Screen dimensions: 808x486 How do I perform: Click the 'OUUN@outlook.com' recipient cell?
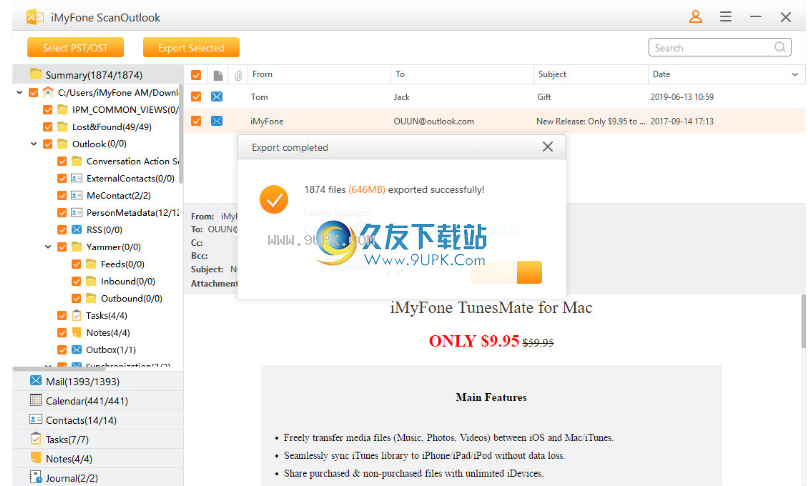pyautogui.click(x=434, y=121)
